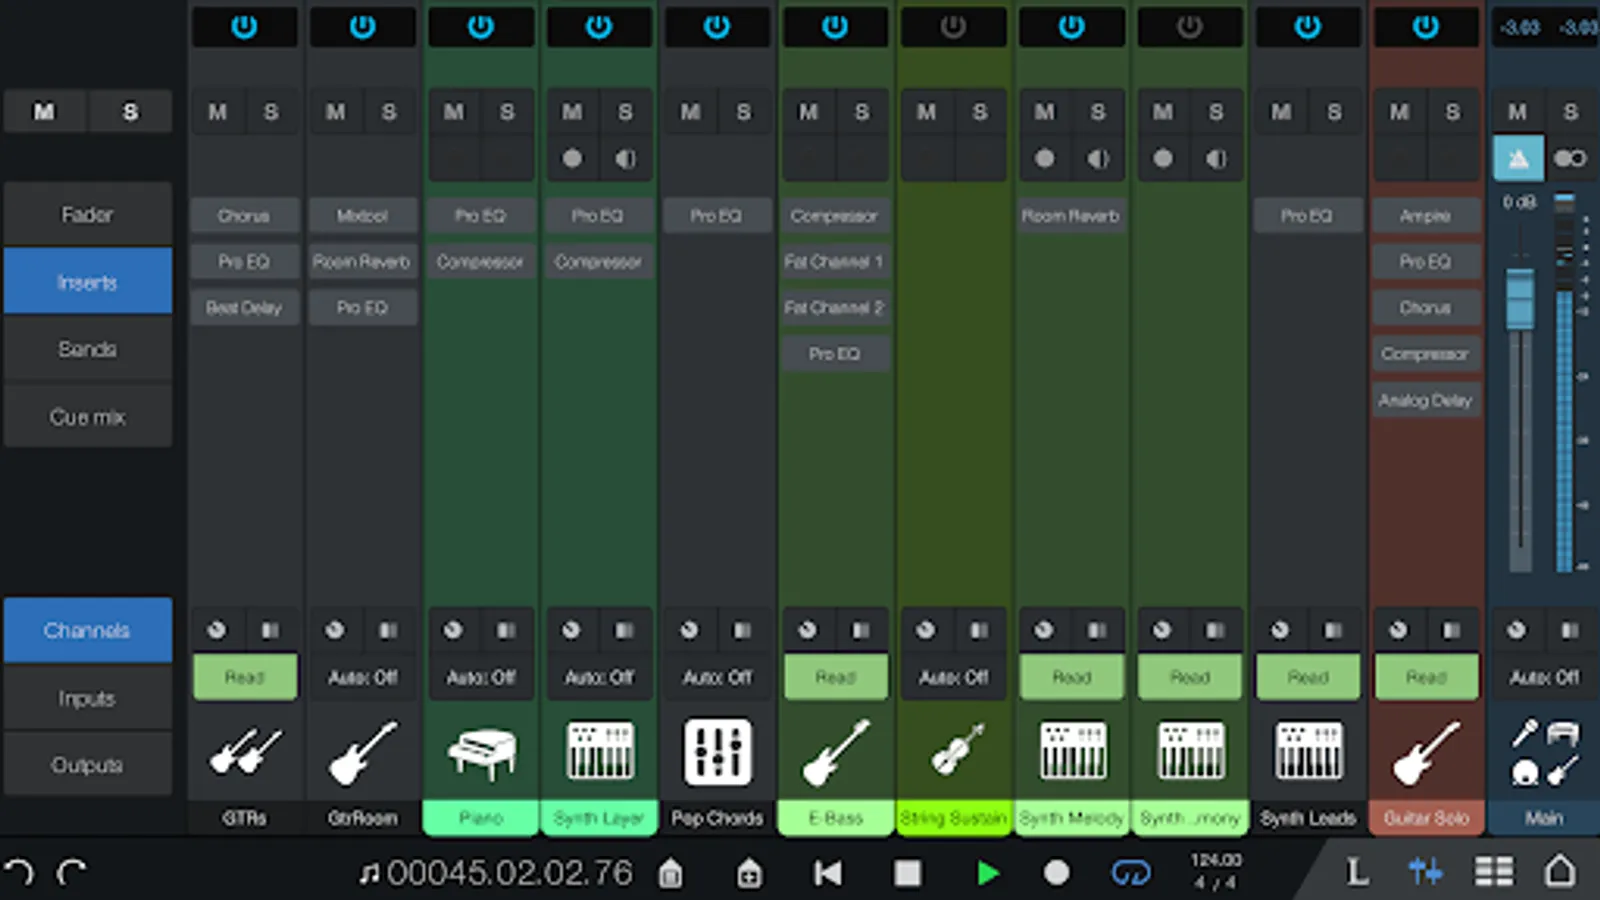This screenshot has height=900, width=1600.
Task: Open the GTRs double-guitar instrument icon
Action: click(245, 752)
